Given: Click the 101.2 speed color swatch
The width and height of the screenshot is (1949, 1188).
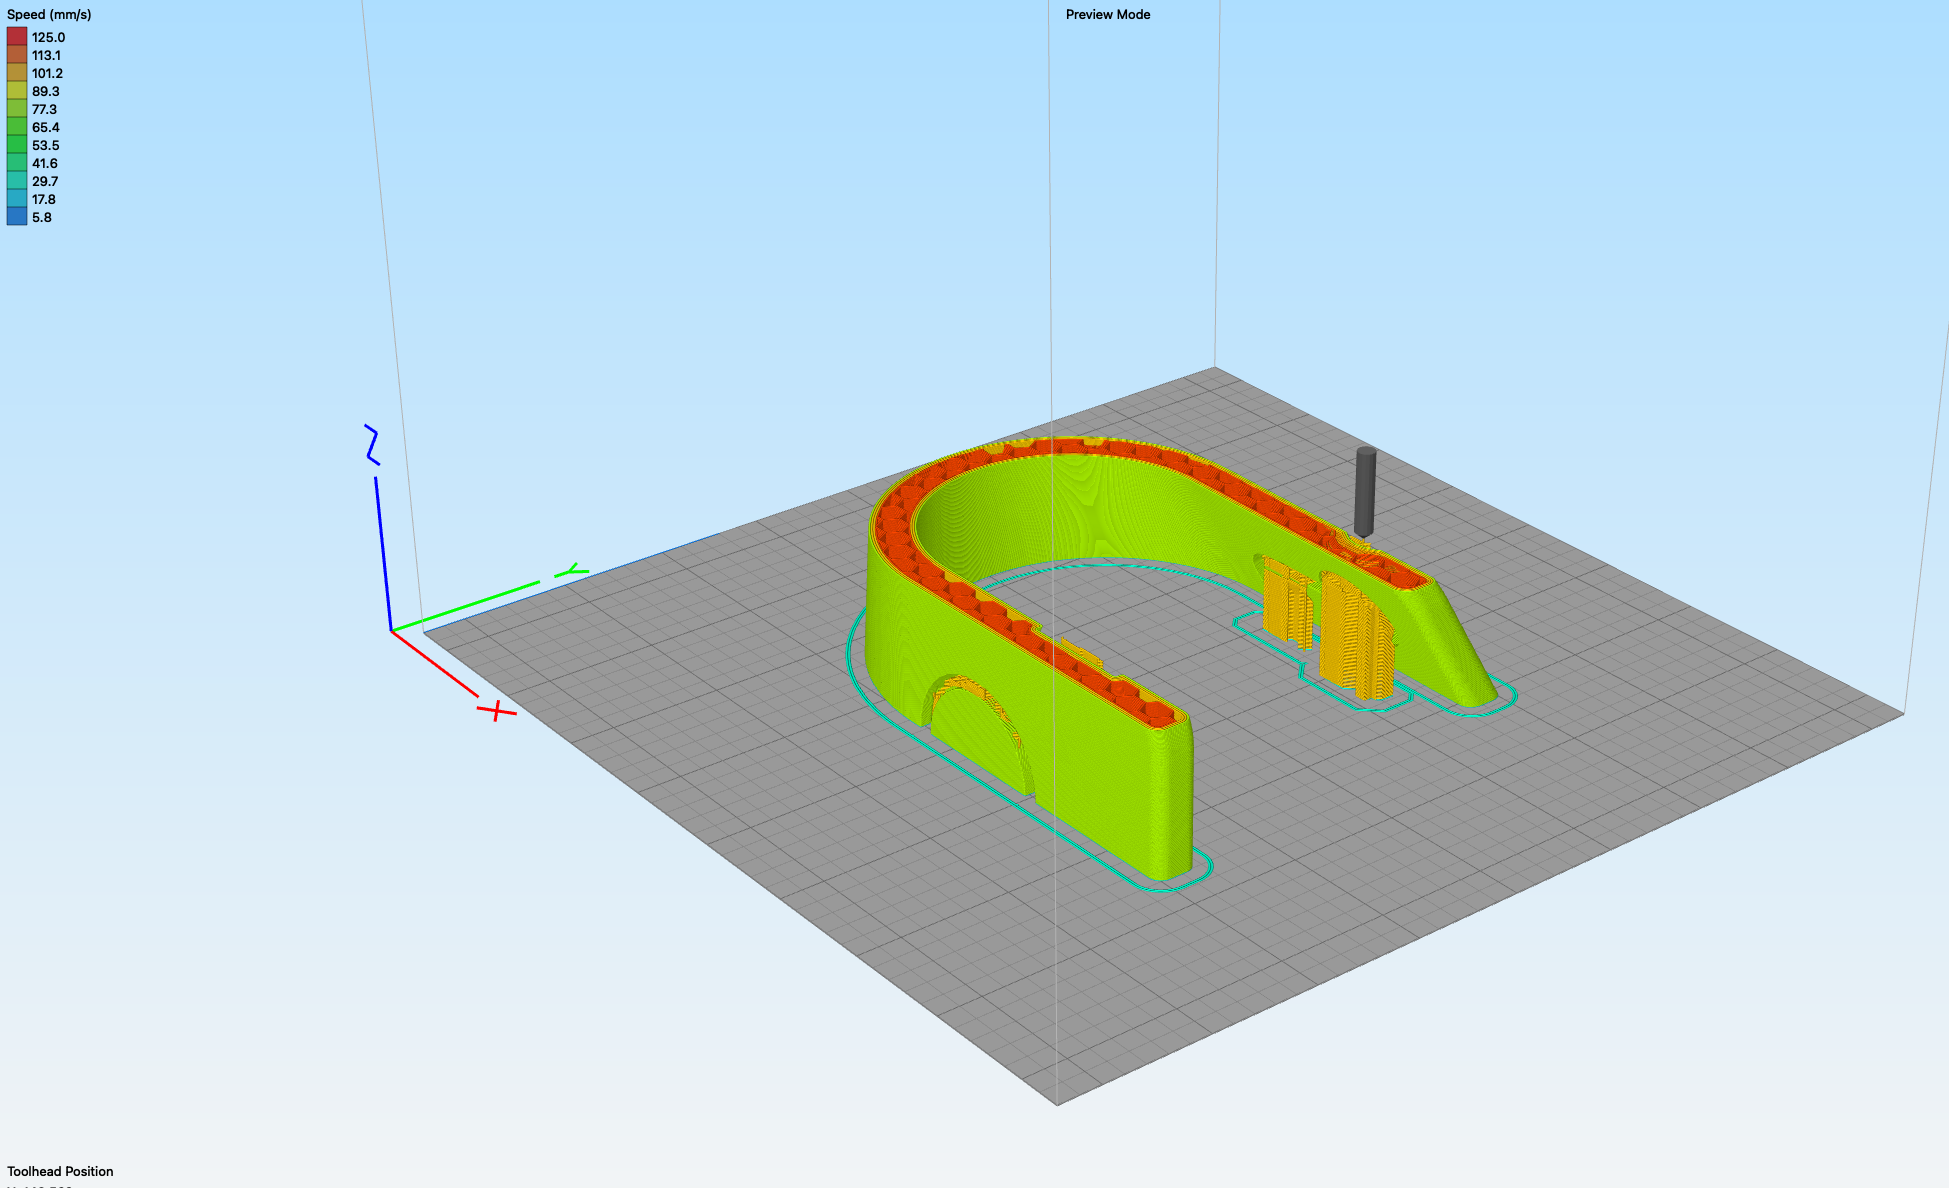Looking at the screenshot, I should pos(17,73).
